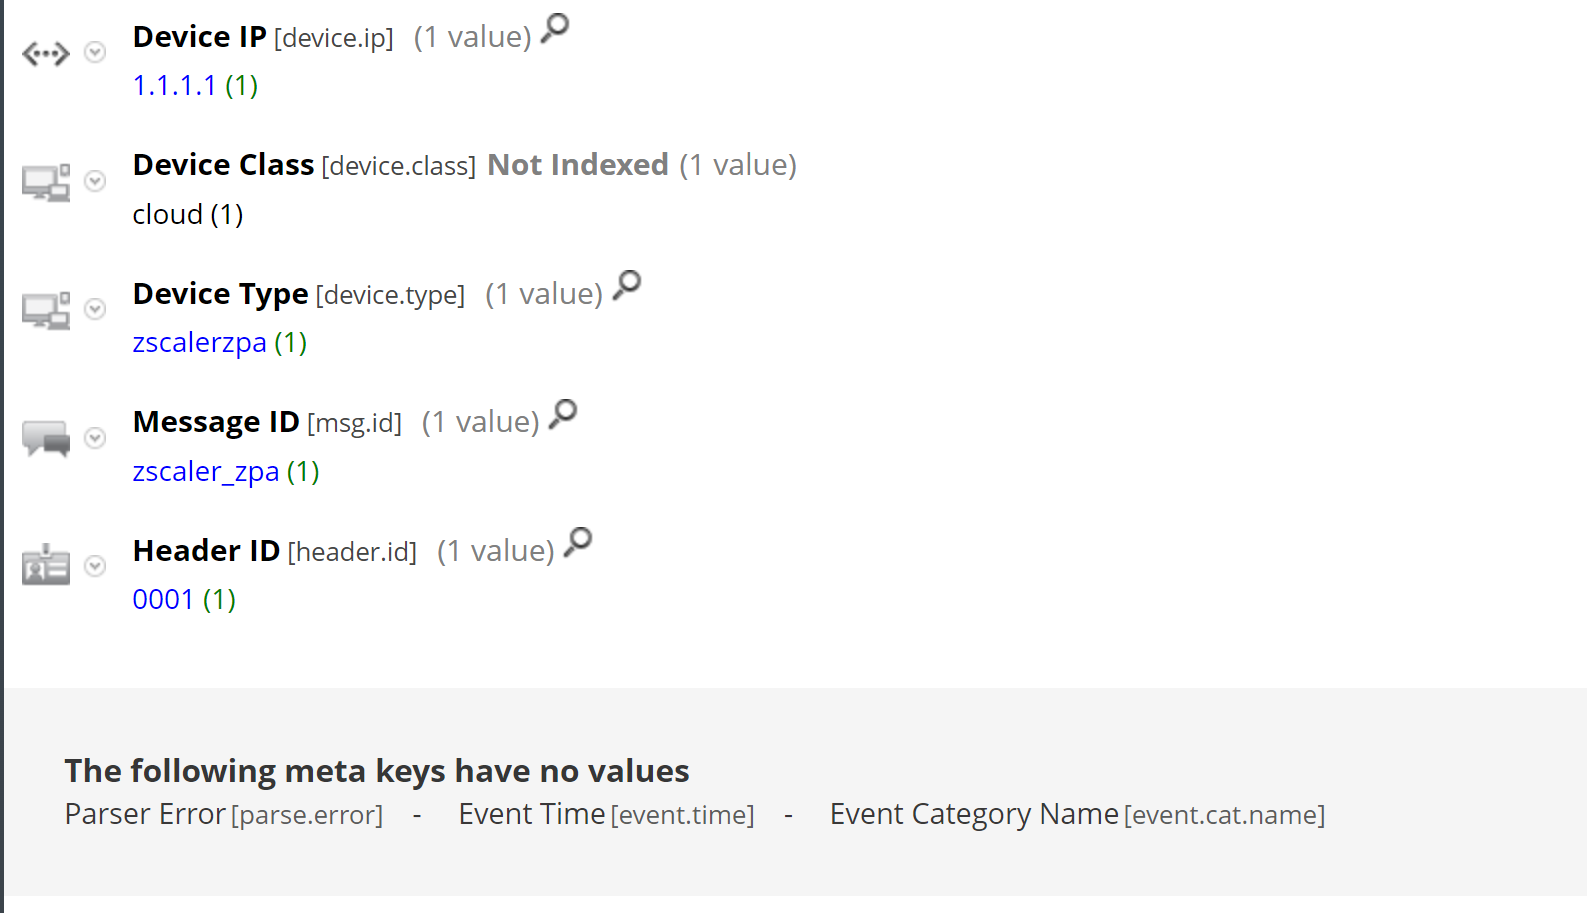The image size is (1587, 913).
Task: Expand the Device IP options dropdown
Action: tap(95, 52)
